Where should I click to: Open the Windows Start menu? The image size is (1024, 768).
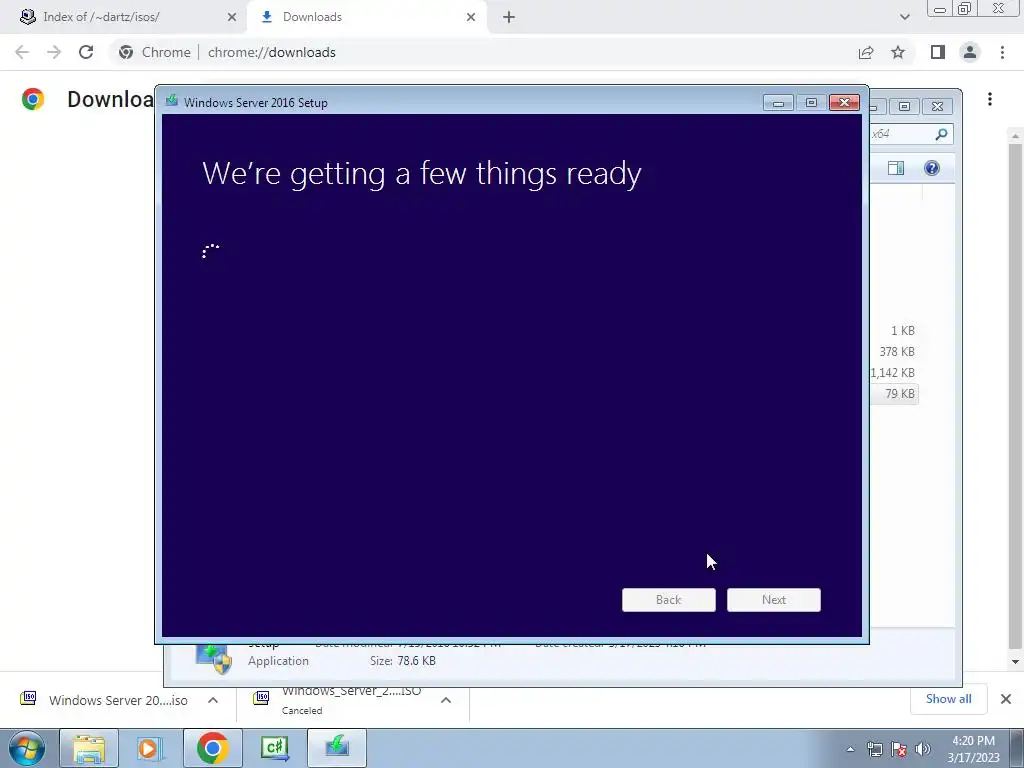[x=27, y=748]
